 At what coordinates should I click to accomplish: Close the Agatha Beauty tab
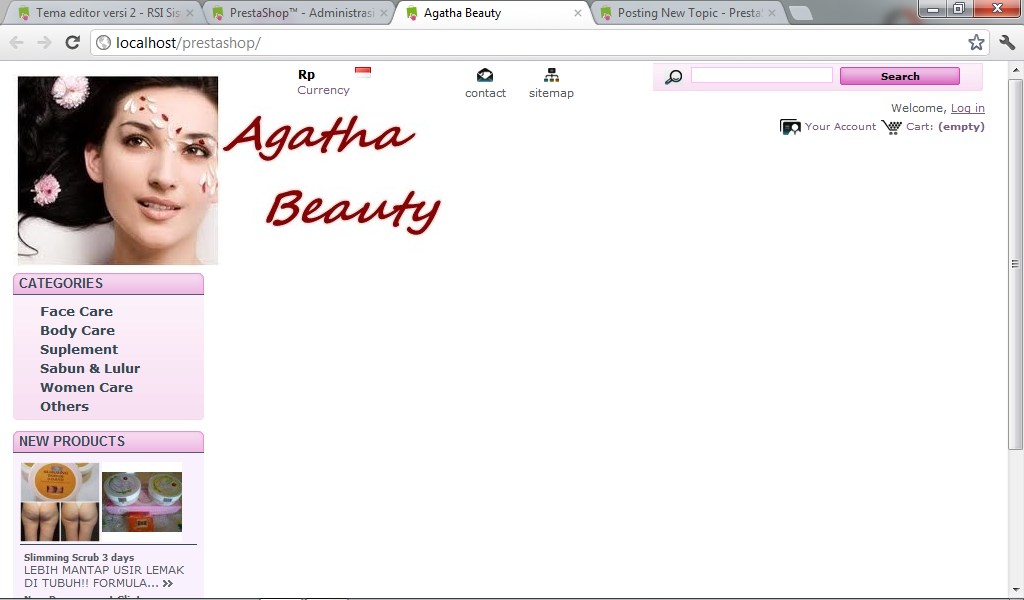(578, 13)
